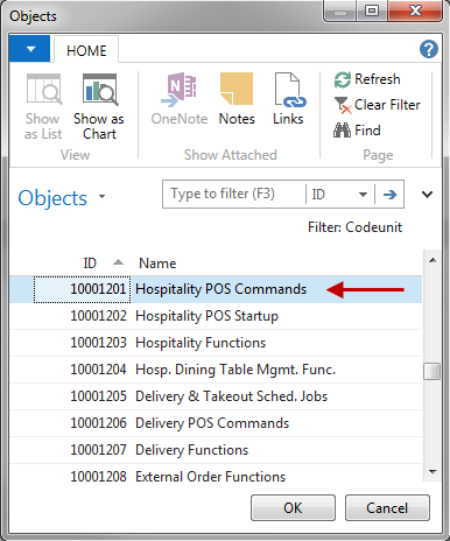Open the blue help question mark
Viewport: 450px width, 541px height.
tap(429, 49)
